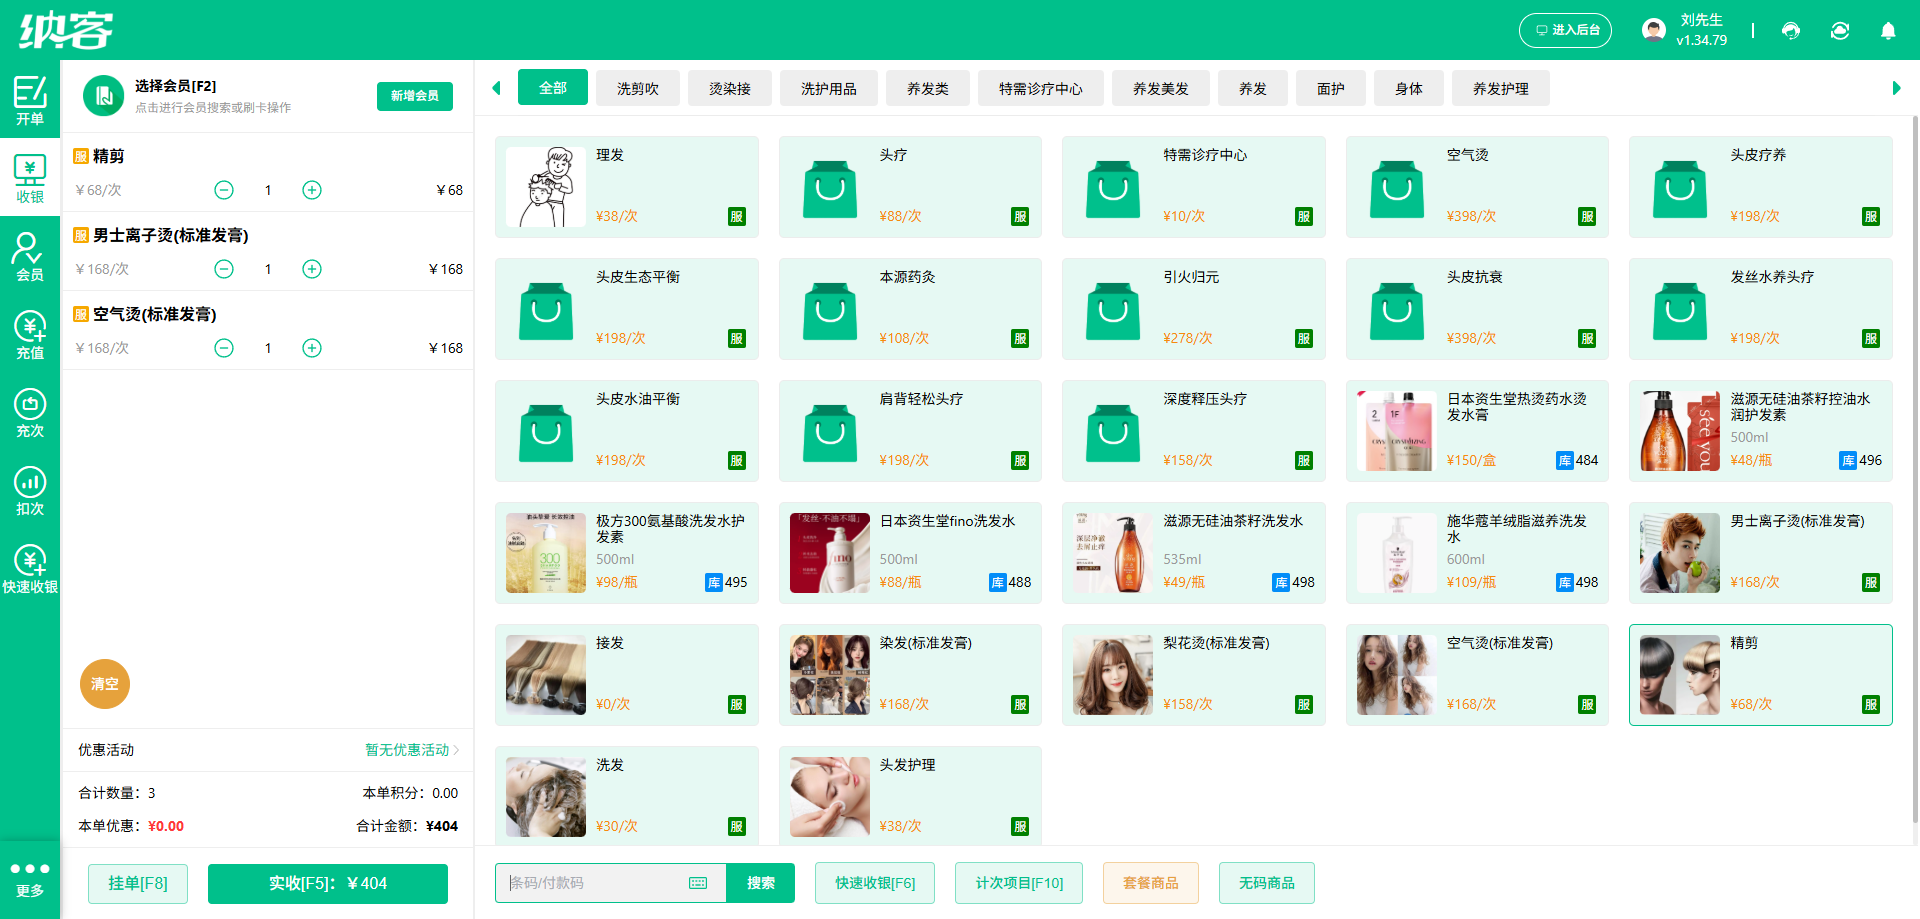The width and height of the screenshot is (1920, 919).
Task: Select the 烫染接 category tab
Action: point(730,88)
